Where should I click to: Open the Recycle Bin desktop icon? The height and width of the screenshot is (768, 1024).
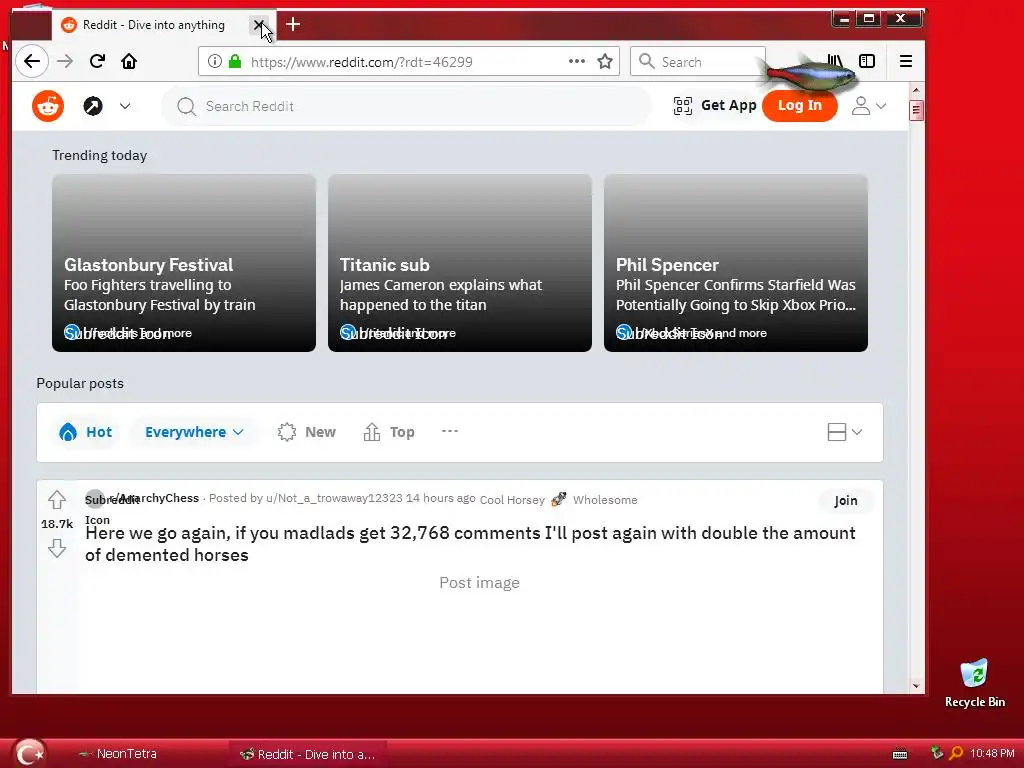pyautogui.click(x=974, y=683)
